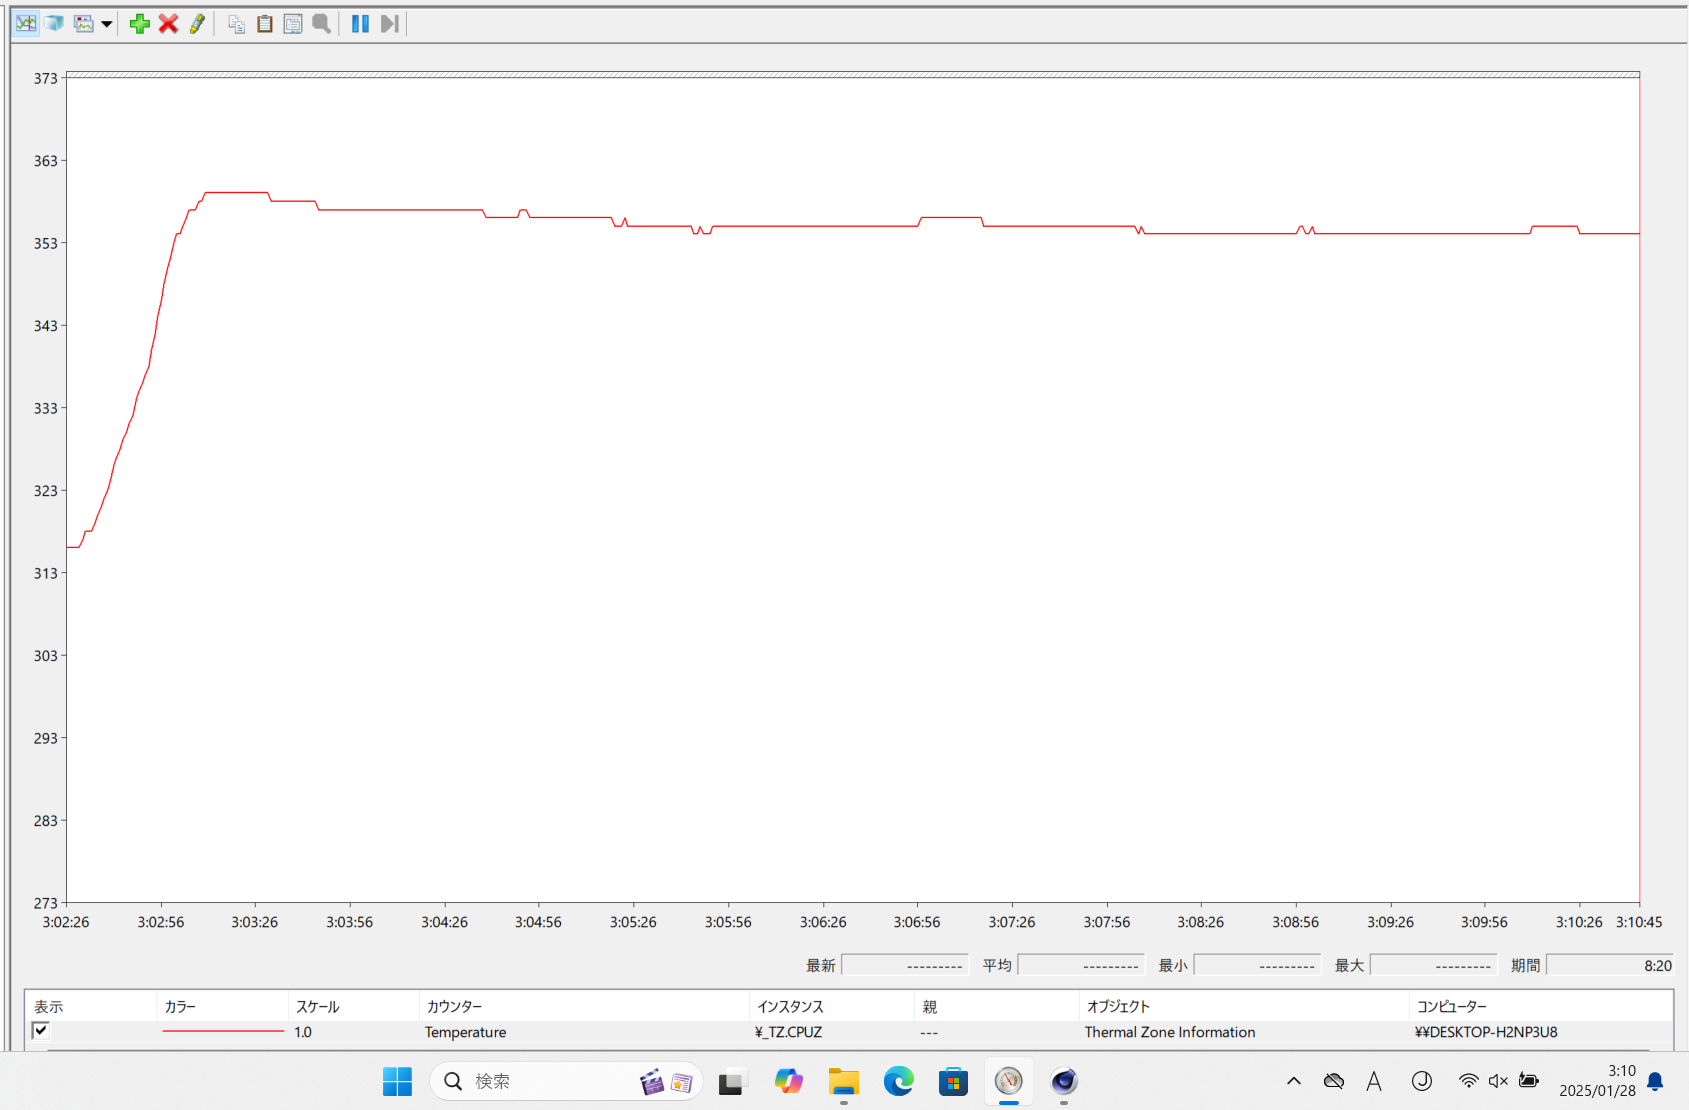The image size is (1689, 1110).
Task: Toggle the Highlight marker tool
Action: pyautogui.click(x=197, y=23)
